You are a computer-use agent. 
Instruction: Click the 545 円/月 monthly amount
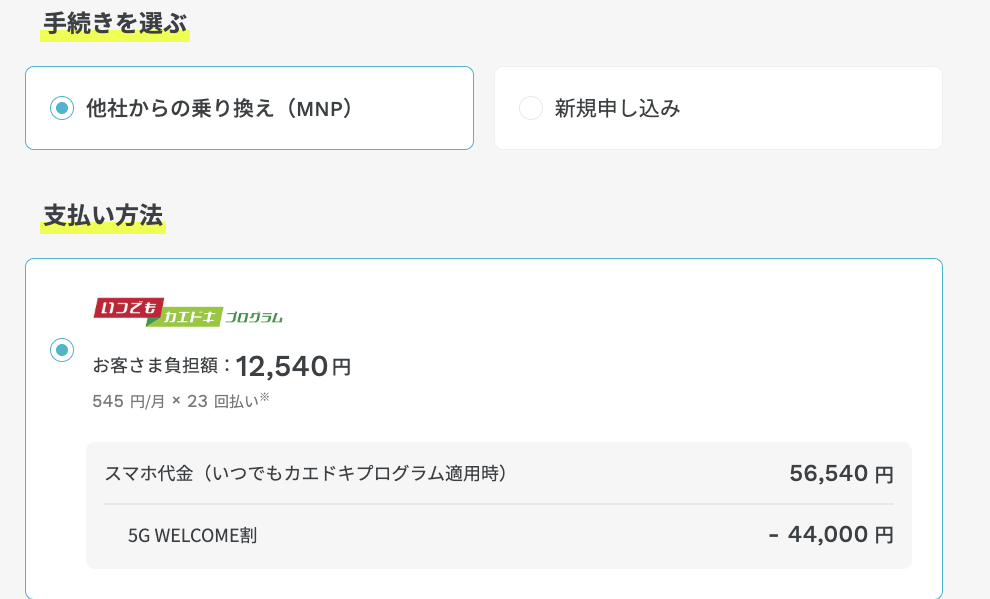(127, 402)
